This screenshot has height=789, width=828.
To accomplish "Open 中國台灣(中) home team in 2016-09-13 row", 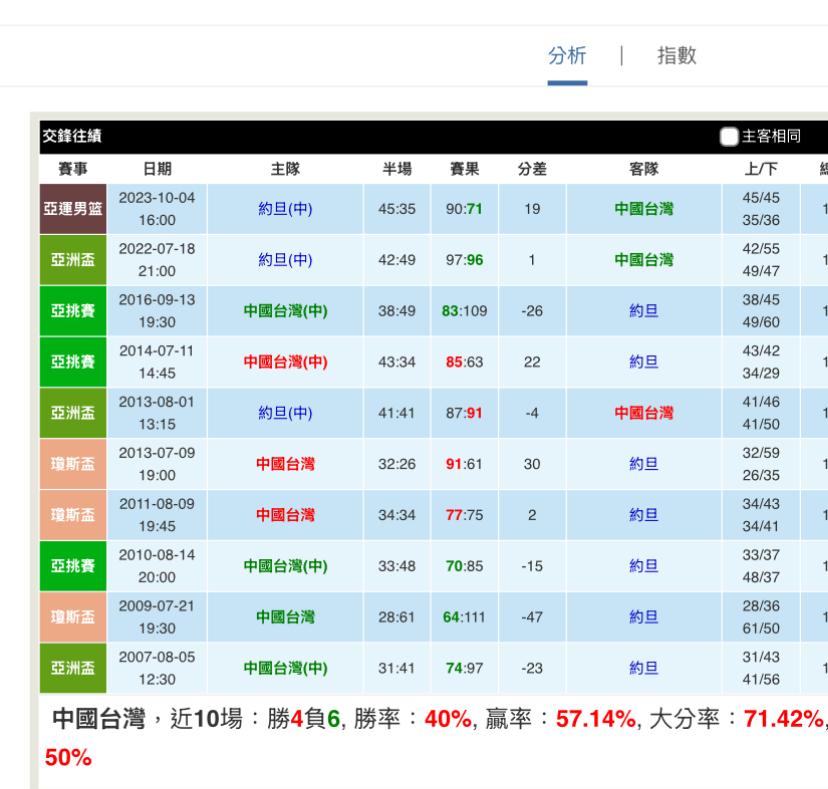I will point(285,311).
